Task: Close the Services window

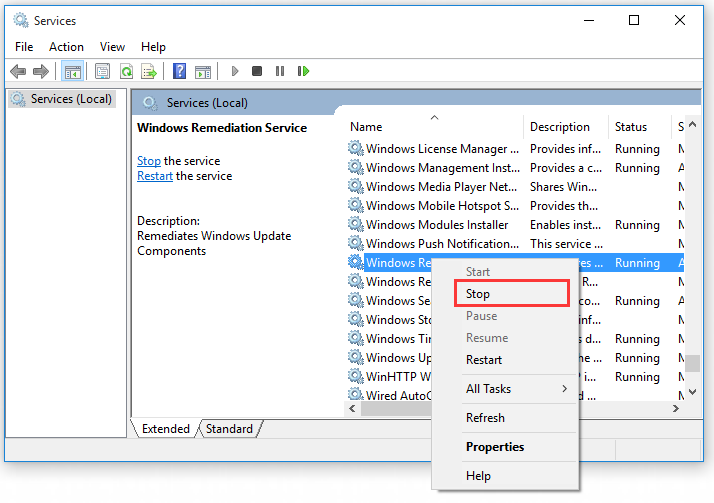Action: click(x=679, y=20)
